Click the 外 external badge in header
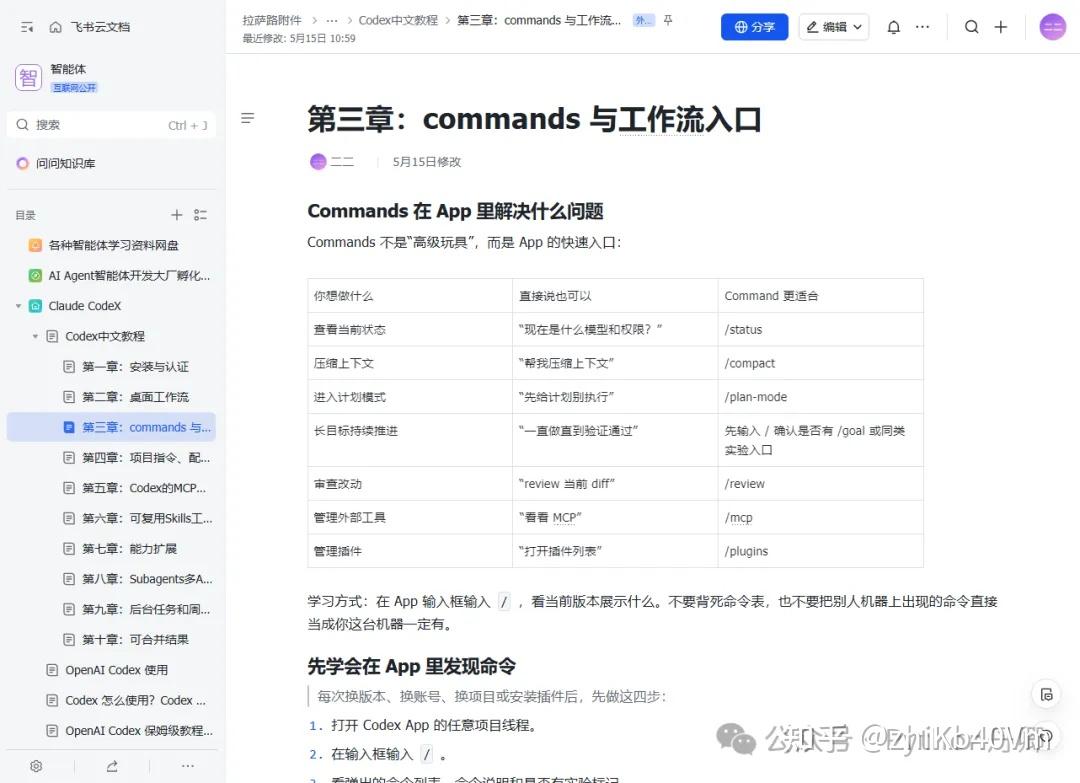1080x783 pixels. [x=643, y=20]
